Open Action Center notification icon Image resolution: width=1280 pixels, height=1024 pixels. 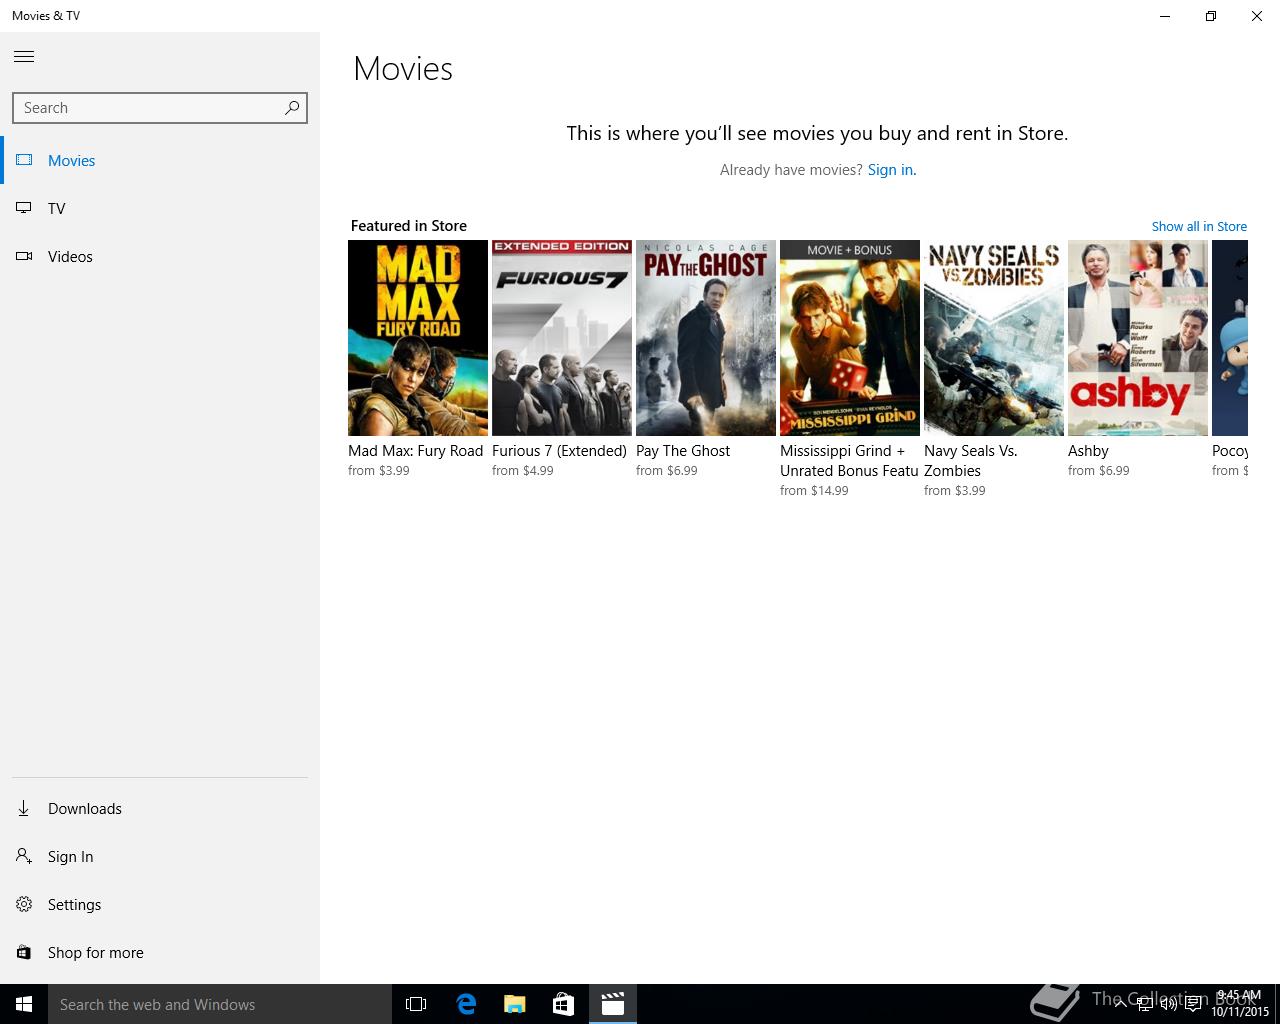pyautogui.click(x=1193, y=1004)
